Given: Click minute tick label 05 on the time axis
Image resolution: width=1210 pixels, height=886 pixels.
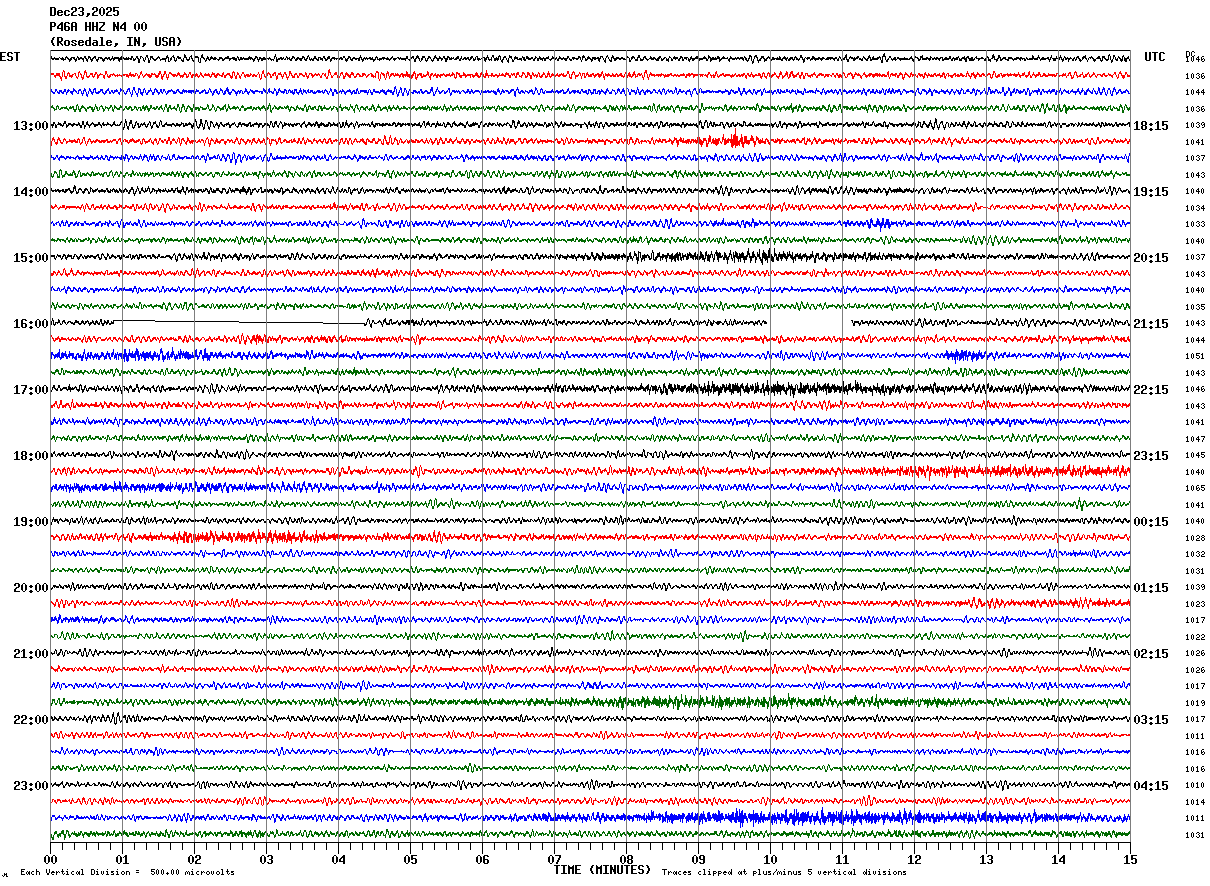Looking at the screenshot, I should [x=410, y=859].
